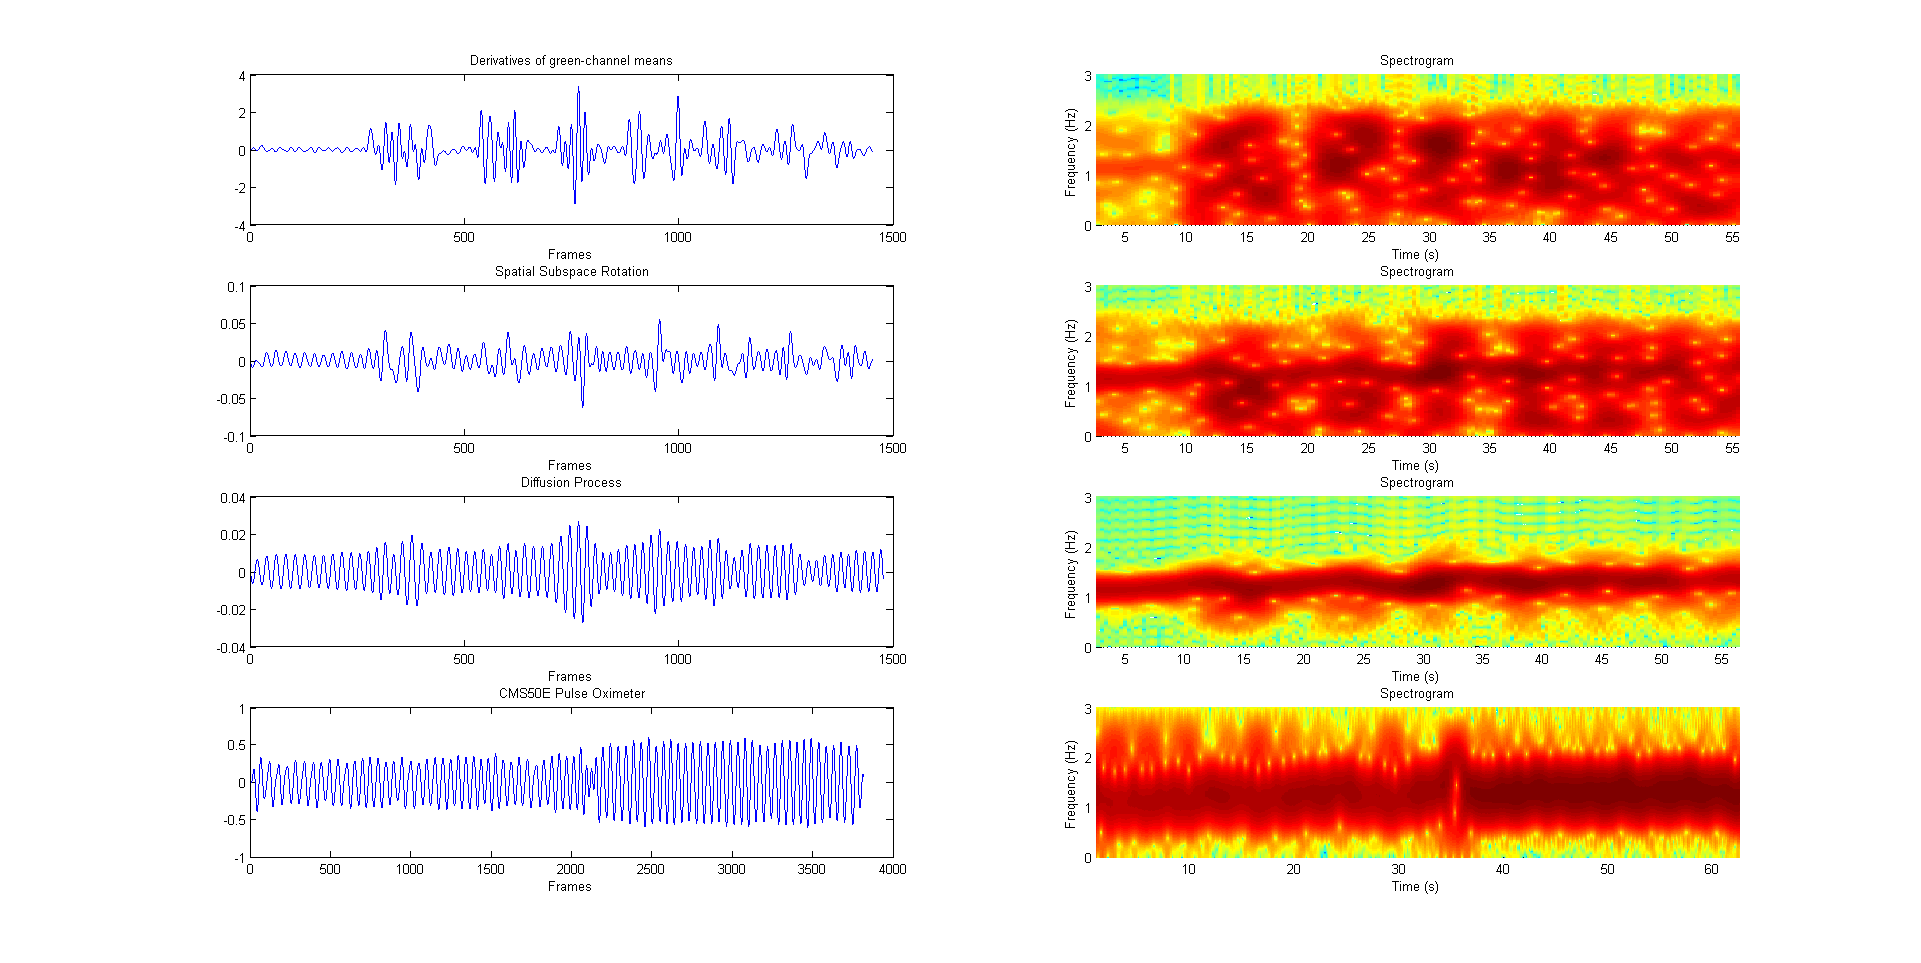Select the '0.02' y-axis tick label
The width and height of the screenshot is (1921, 963).
[x=232, y=535]
